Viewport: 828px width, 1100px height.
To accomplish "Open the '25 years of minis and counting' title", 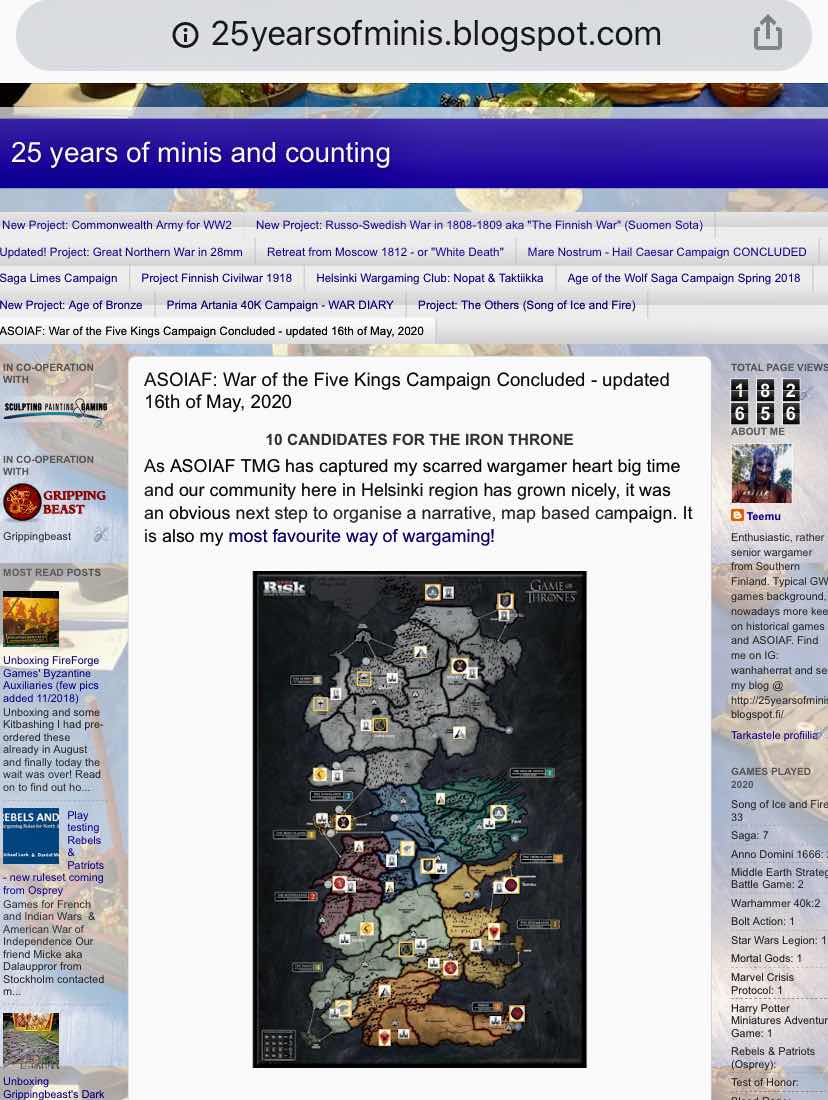I will click(201, 153).
